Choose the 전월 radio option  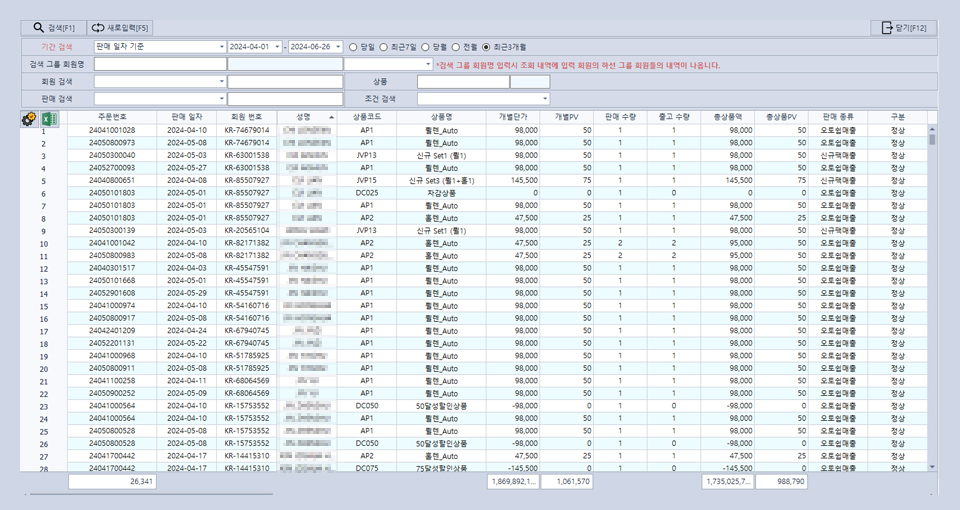(x=456, y=47)
